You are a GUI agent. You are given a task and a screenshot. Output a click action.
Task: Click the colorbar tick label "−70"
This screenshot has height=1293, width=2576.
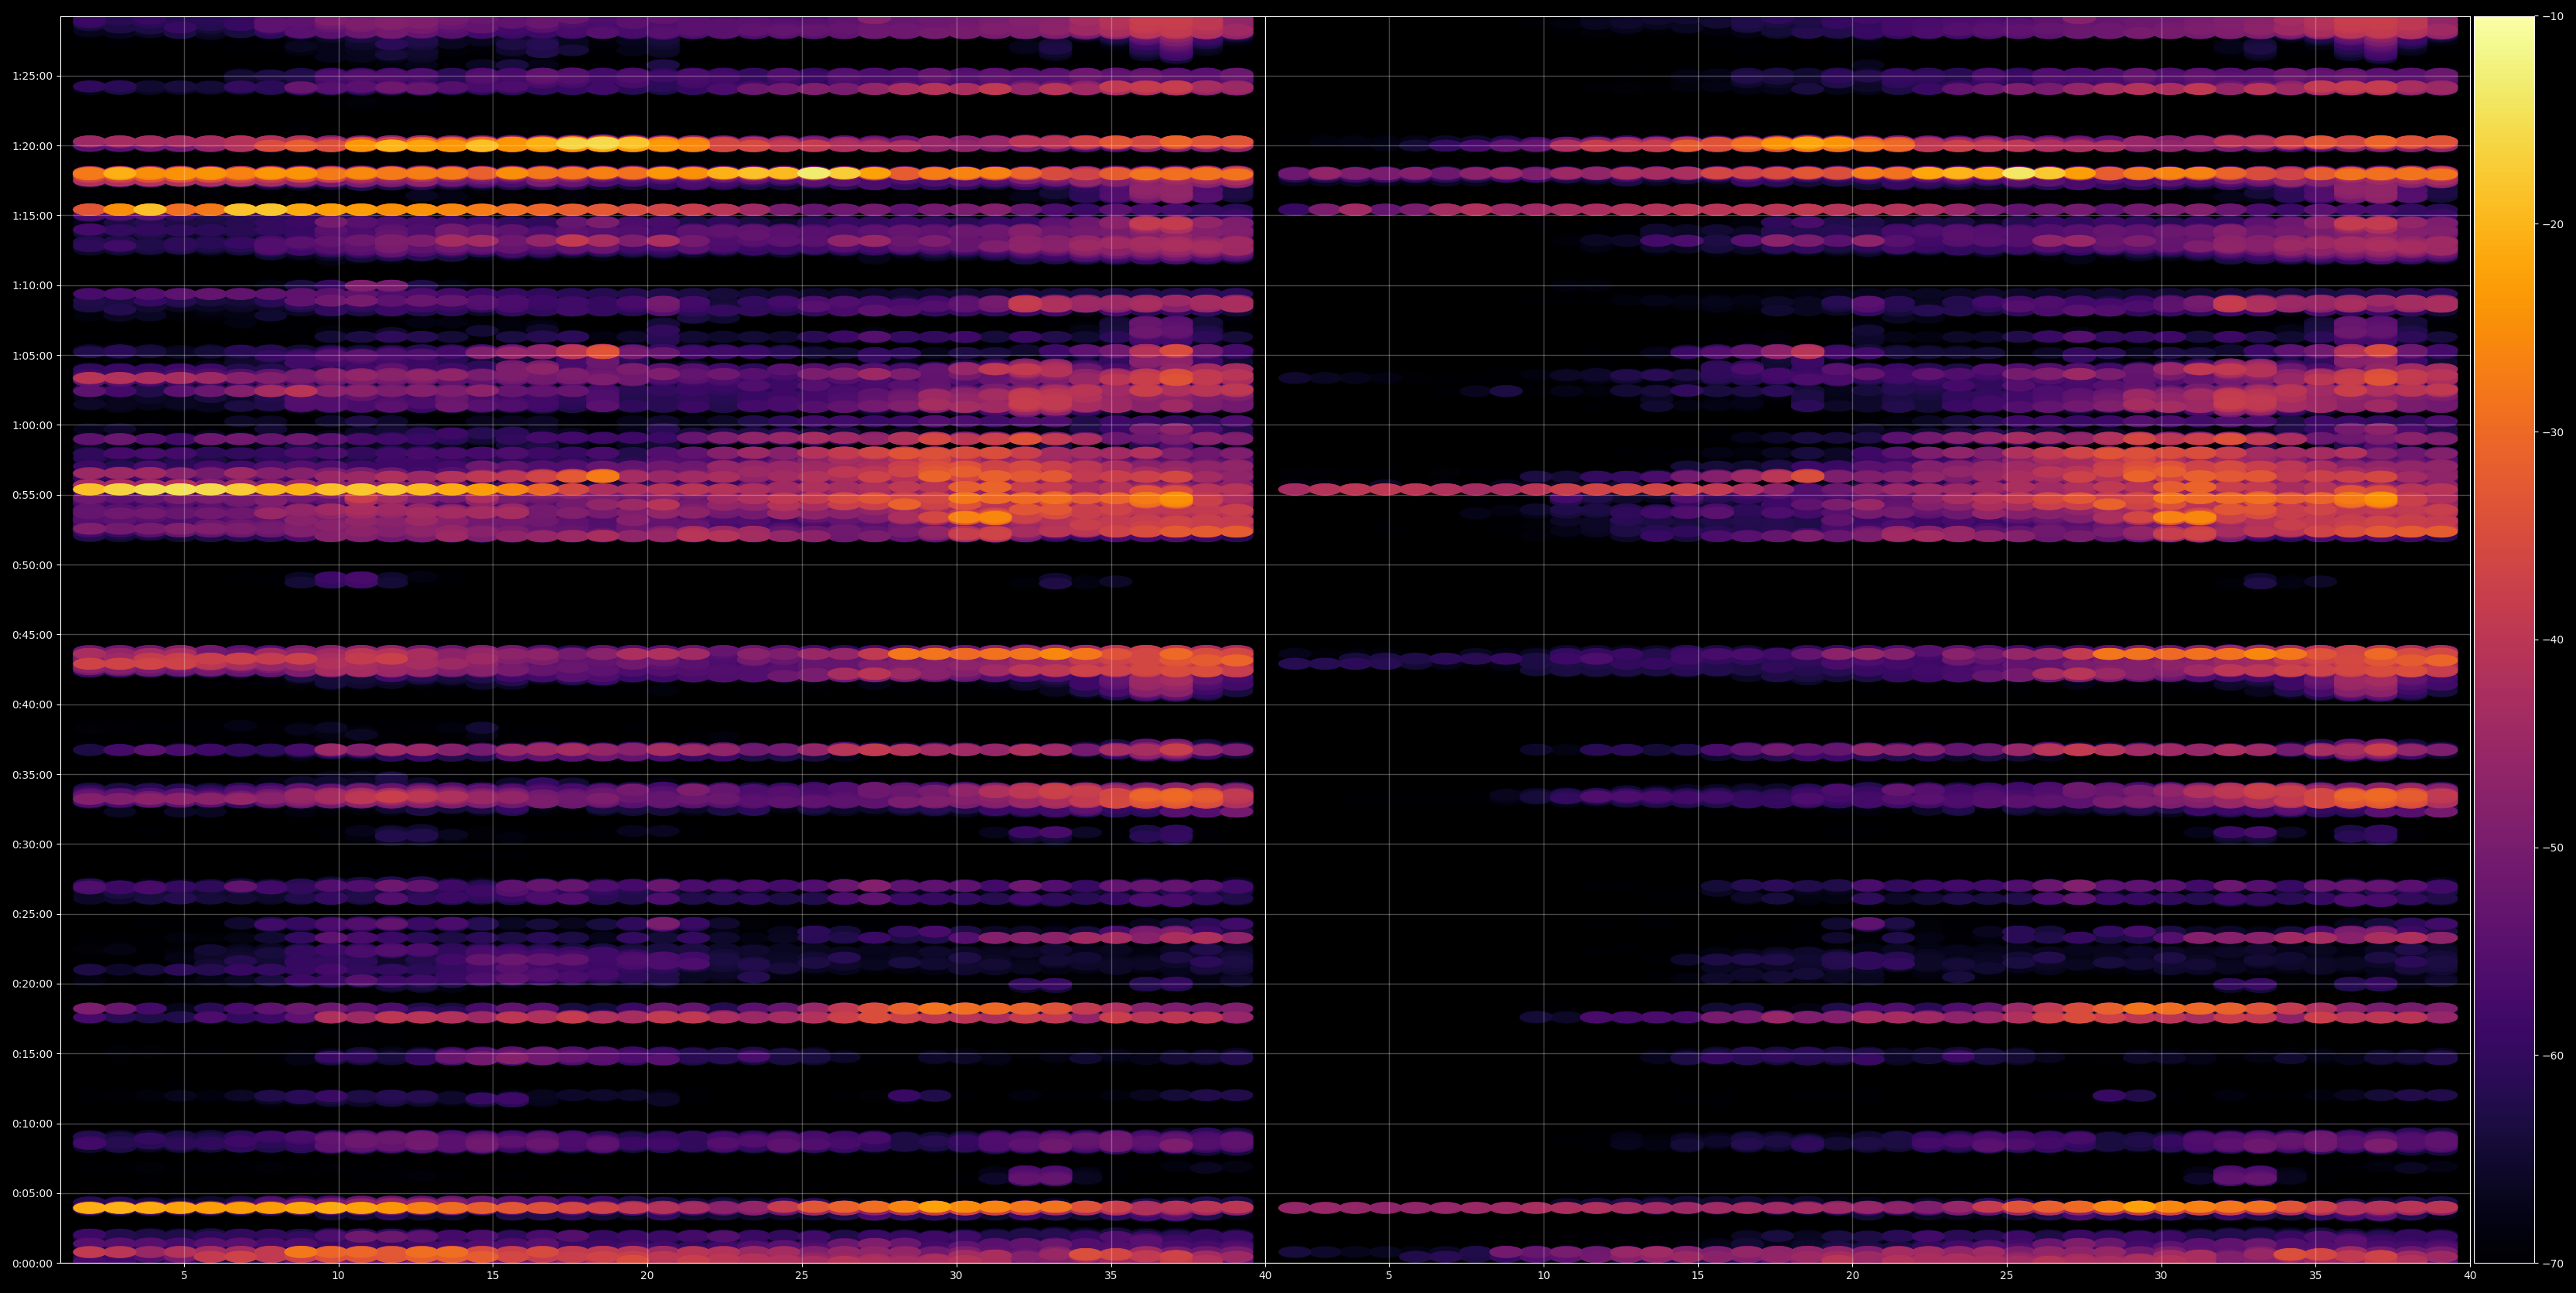click(x=2553, y=1264)
